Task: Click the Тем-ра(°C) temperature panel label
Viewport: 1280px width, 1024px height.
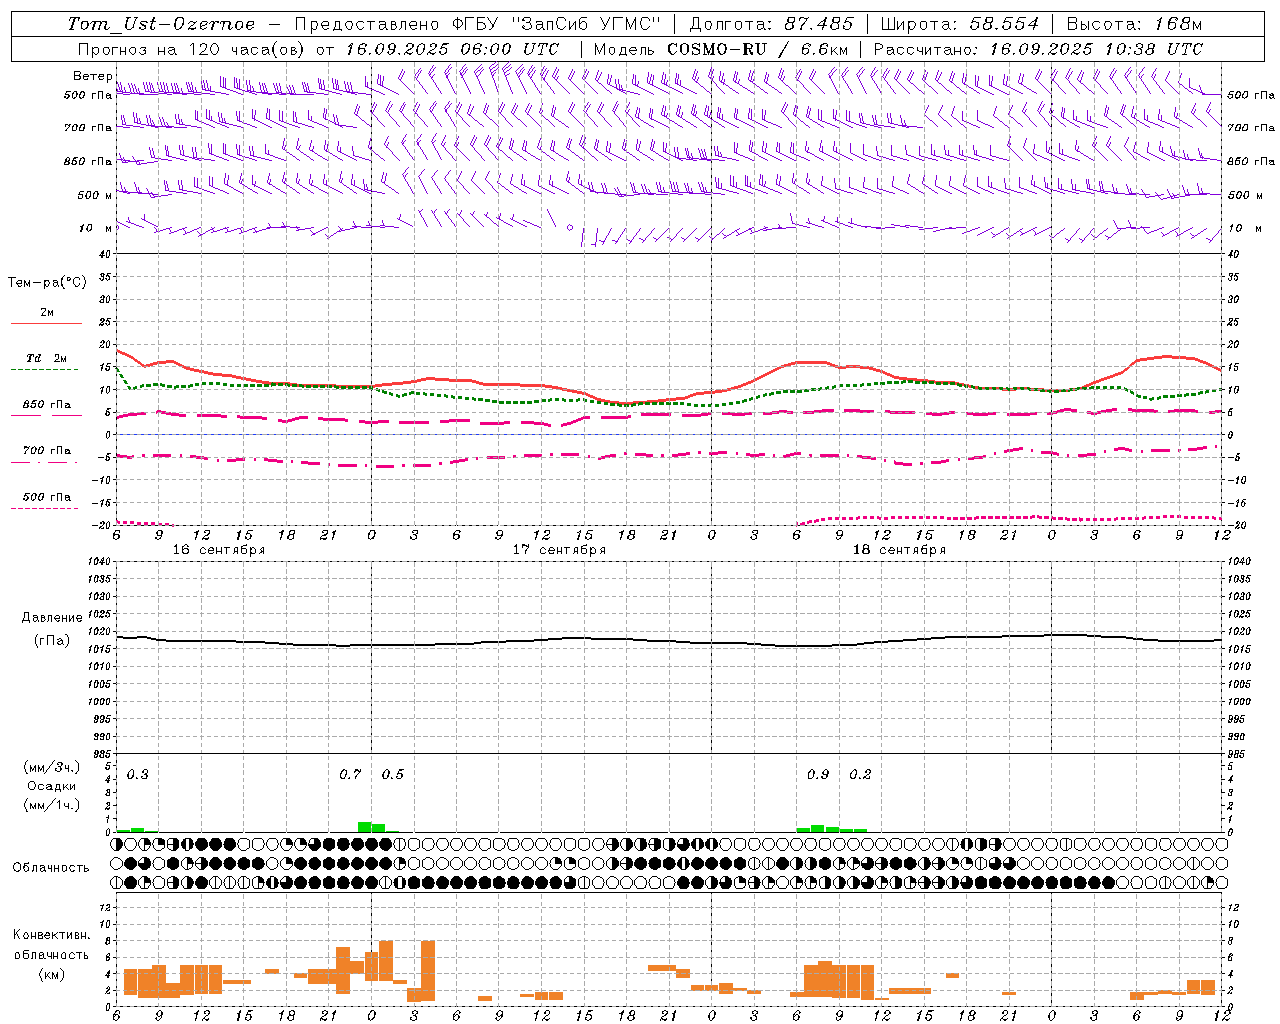Action: pos(47,283)
